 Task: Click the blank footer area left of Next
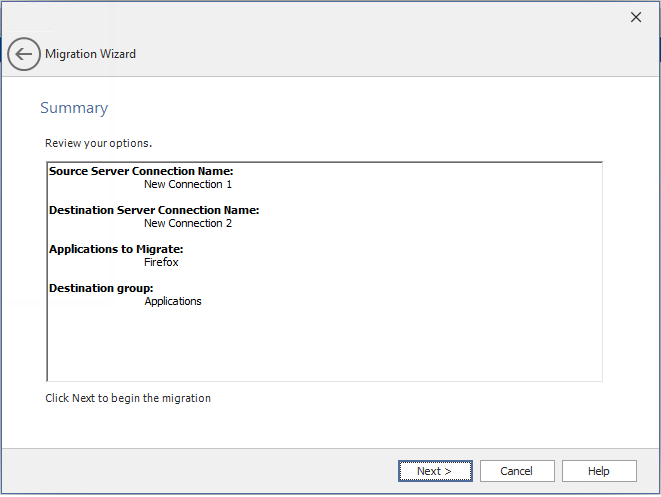pos(200,471)
